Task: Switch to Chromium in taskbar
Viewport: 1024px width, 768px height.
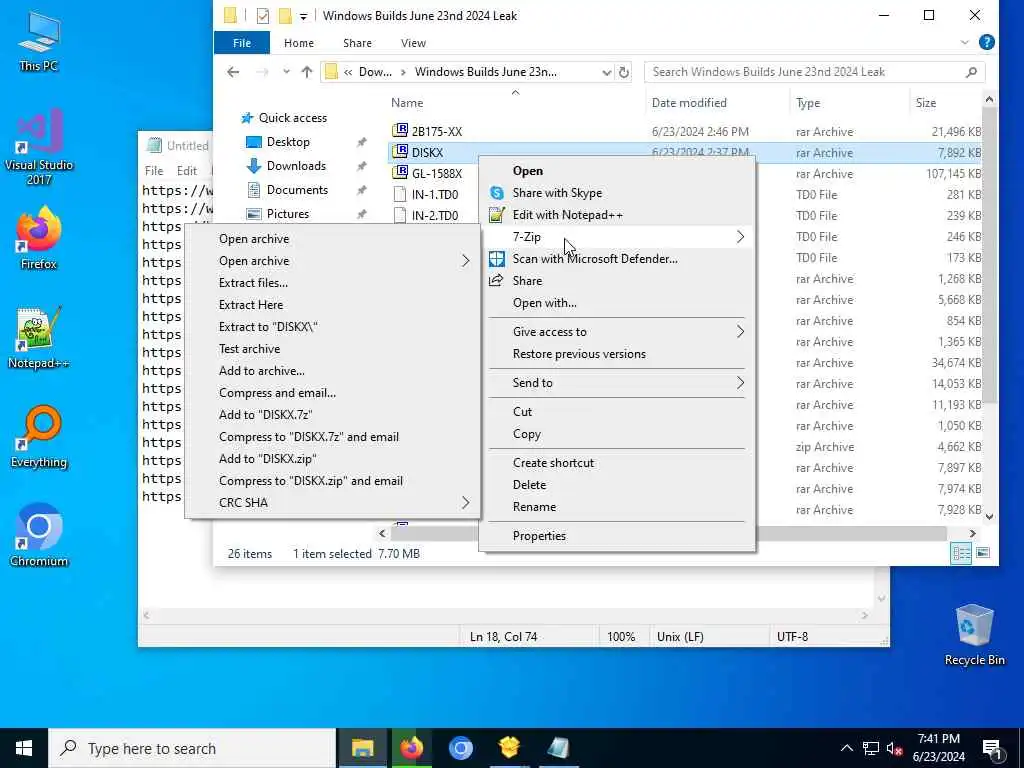Action: [x=460, y=748]
